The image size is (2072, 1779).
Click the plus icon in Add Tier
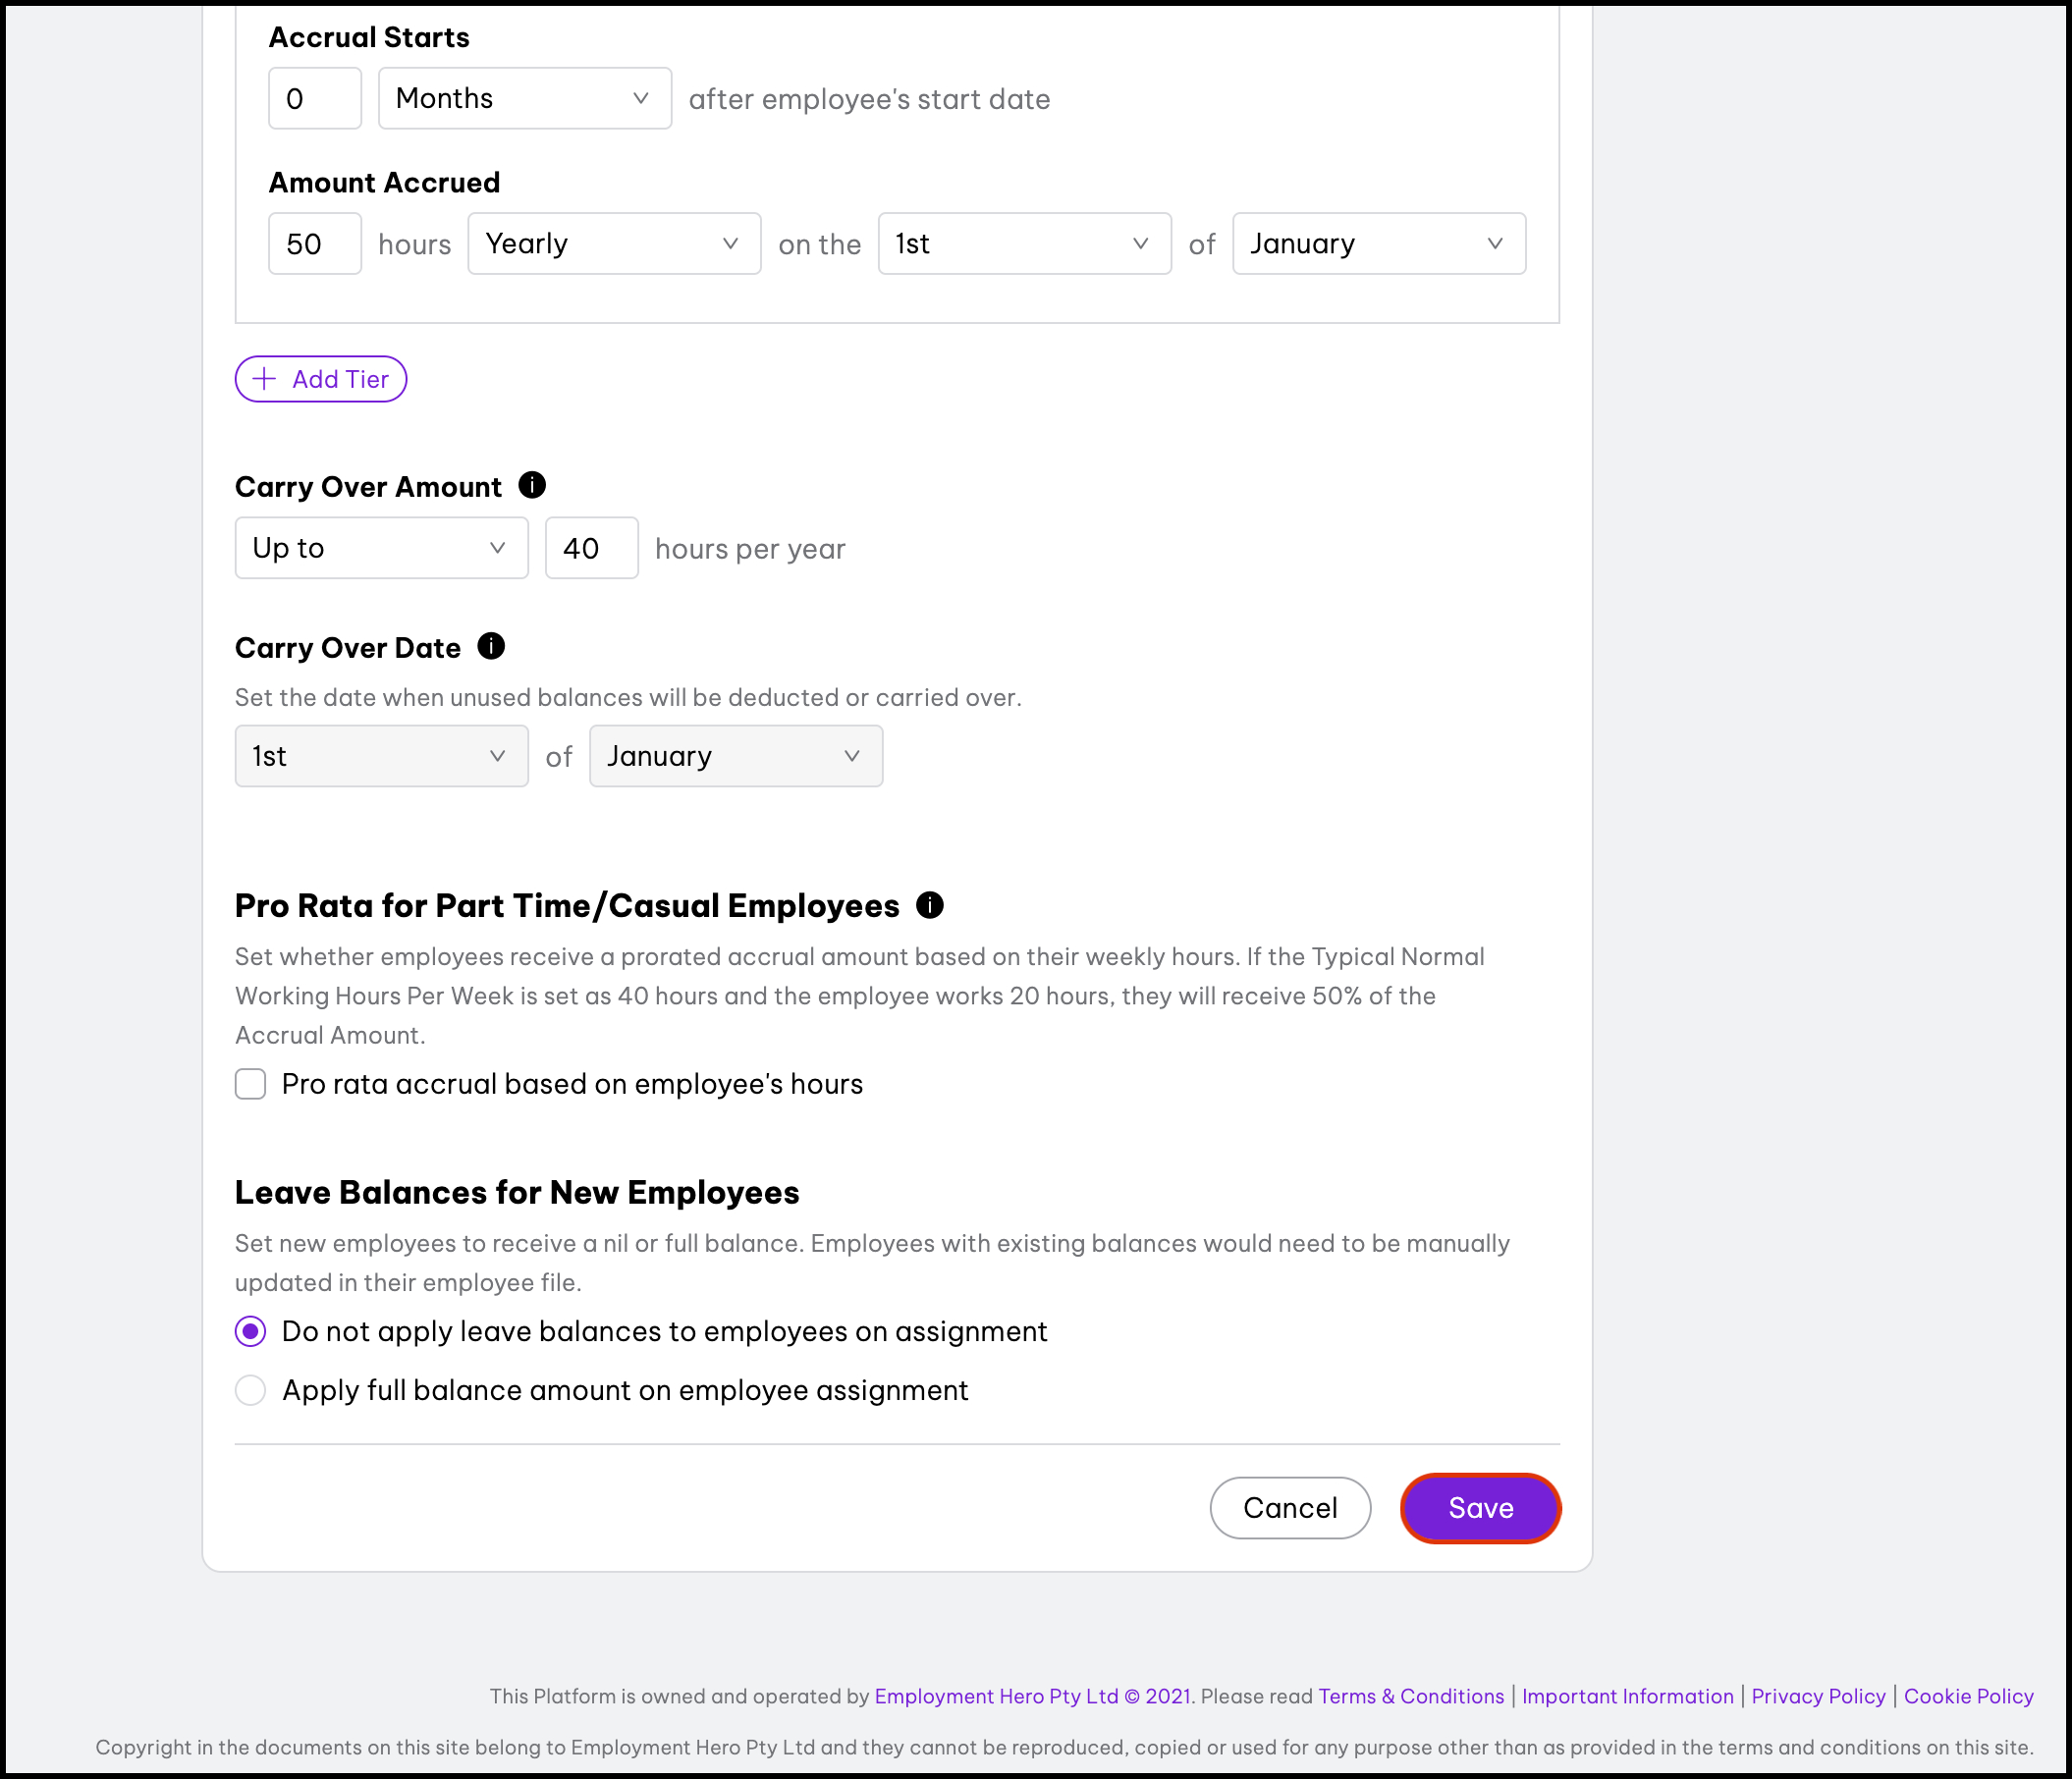coord(264,379)
